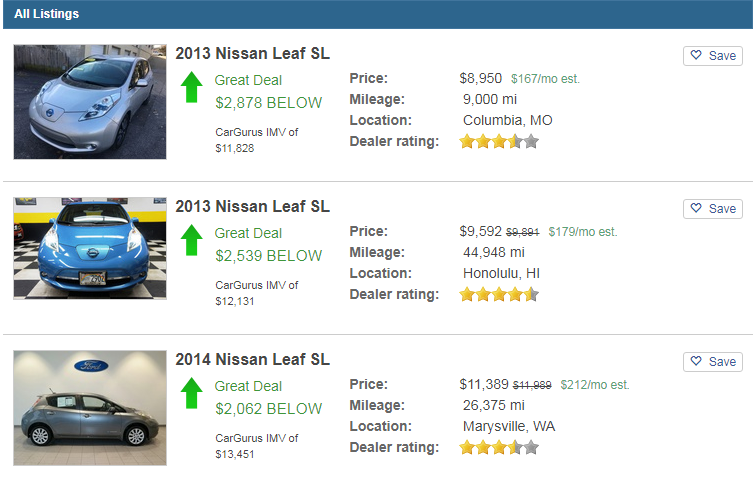Click green arrow on Columbia, MO listing
This screenshot has width=753, height=487.
click(191, 88)
